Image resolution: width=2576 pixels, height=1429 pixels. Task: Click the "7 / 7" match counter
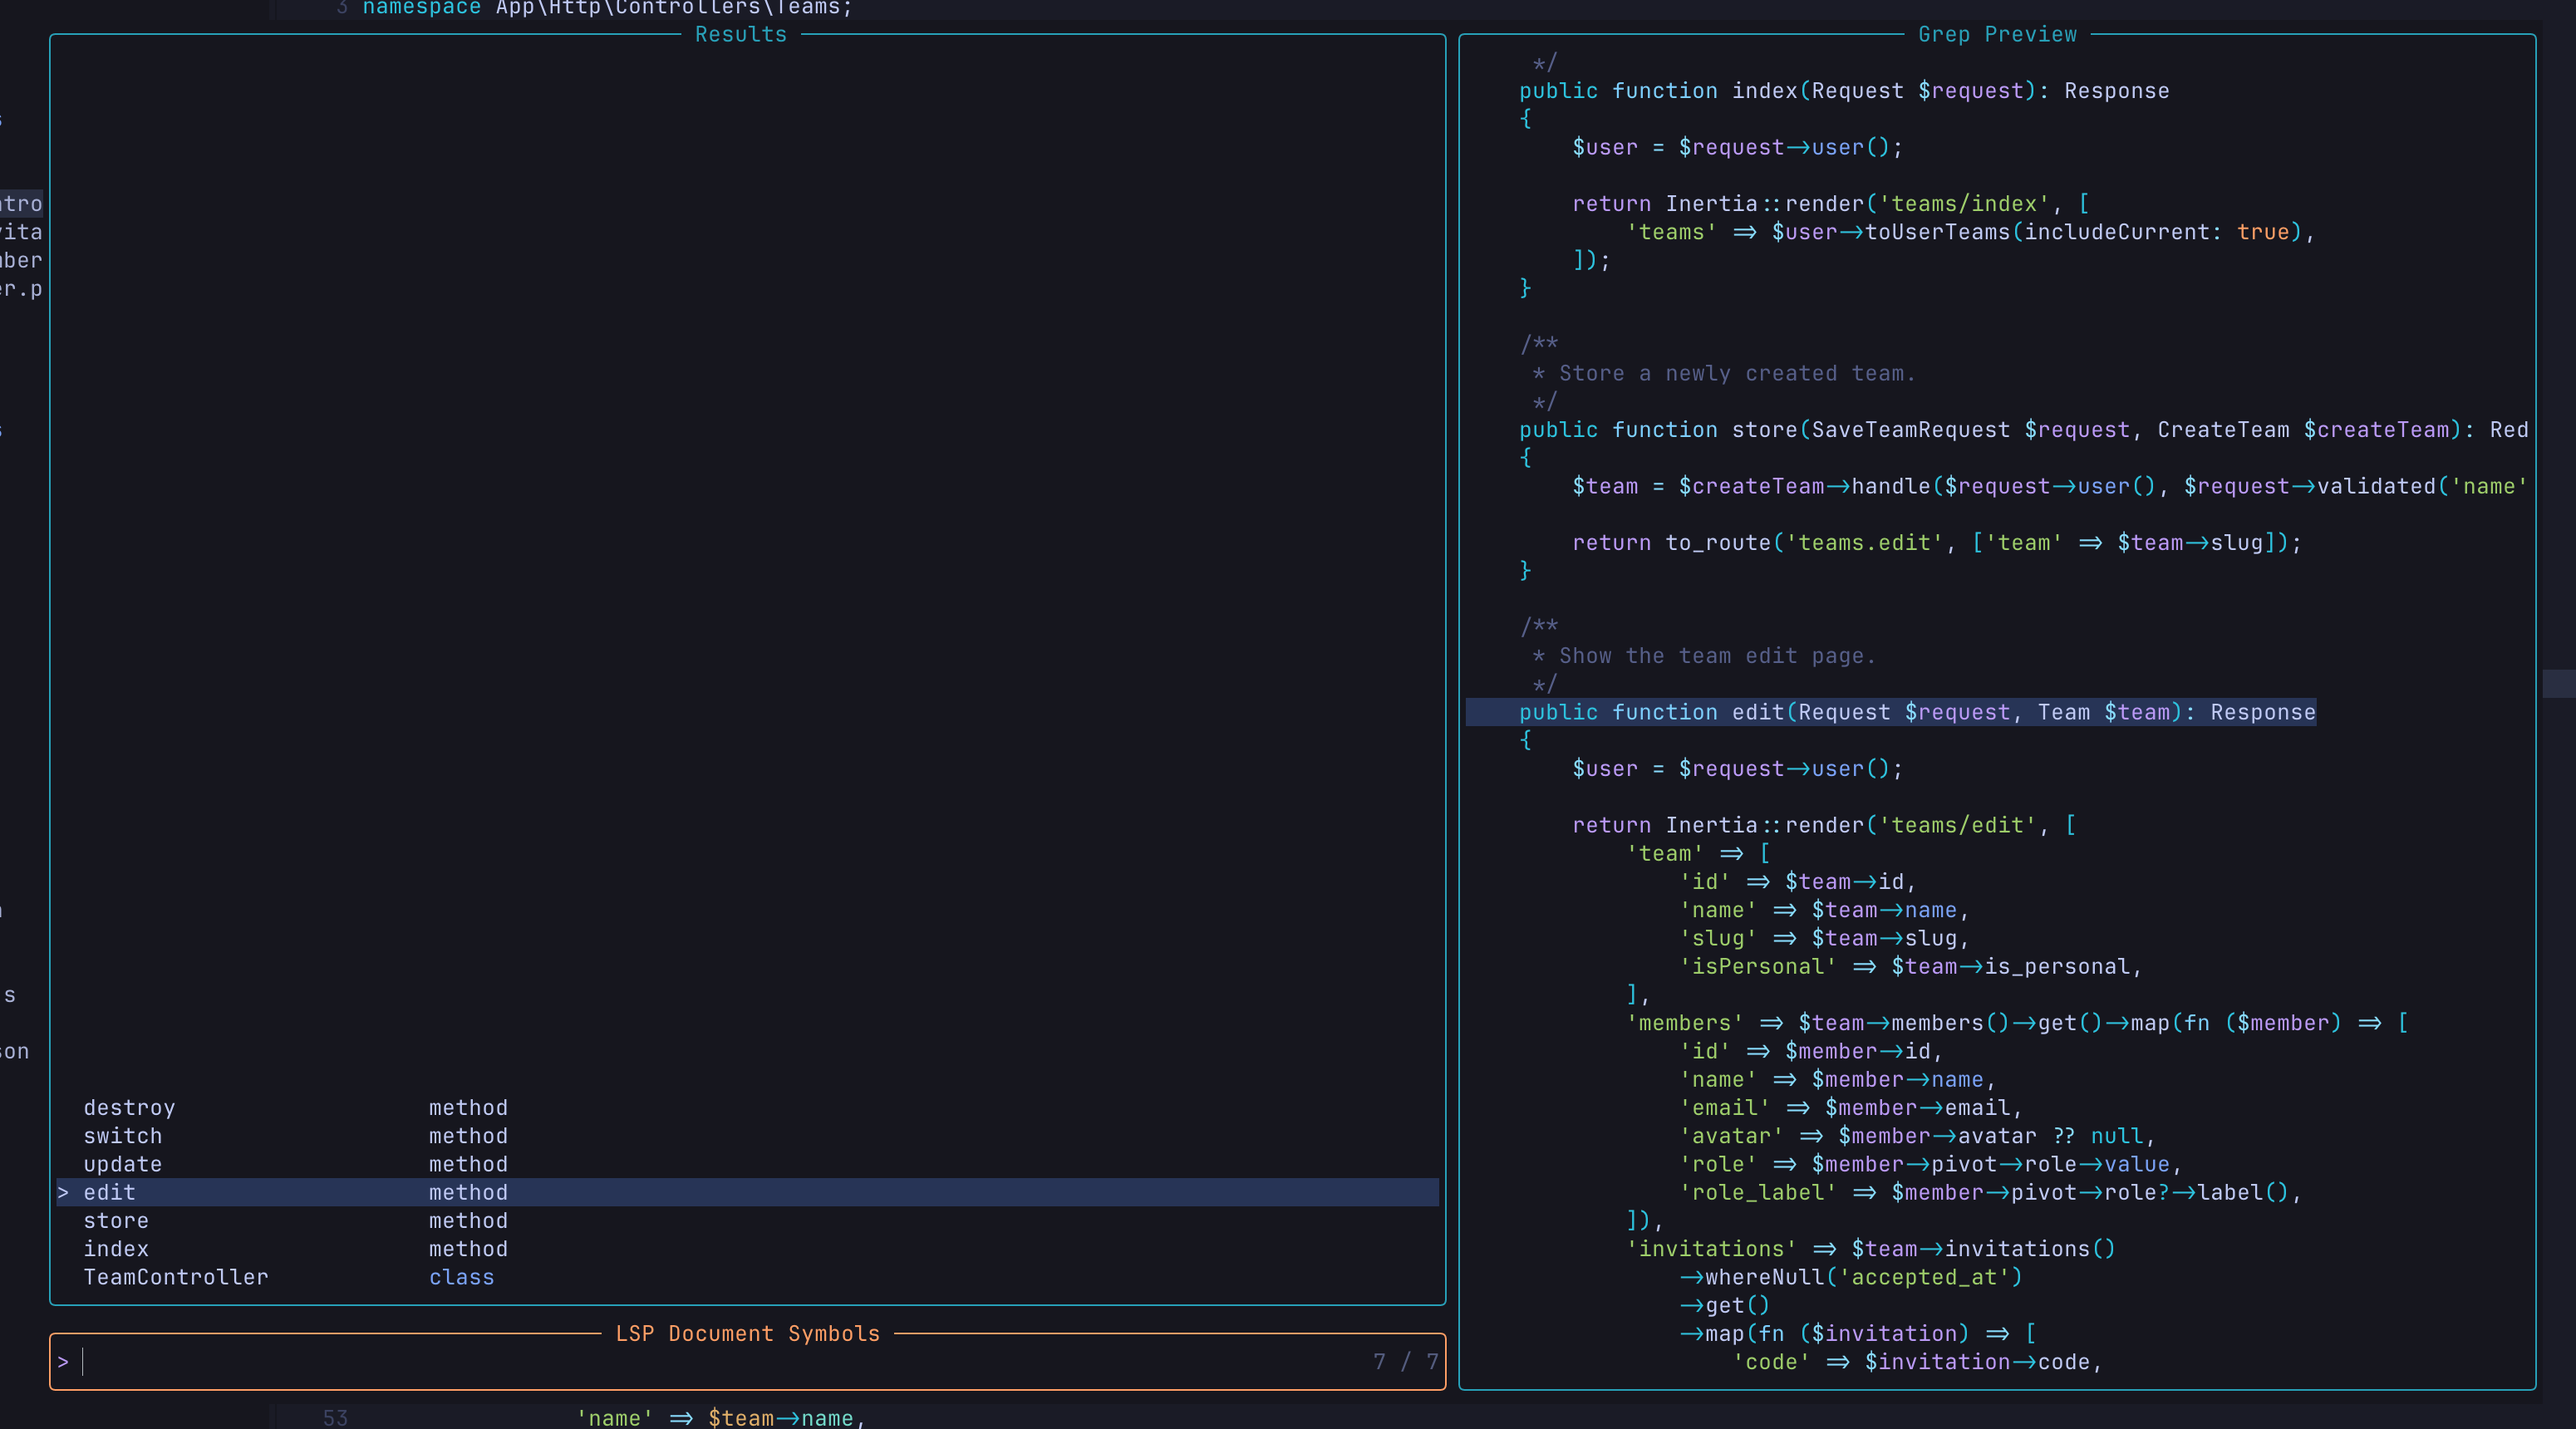tap(1406, 1362)
